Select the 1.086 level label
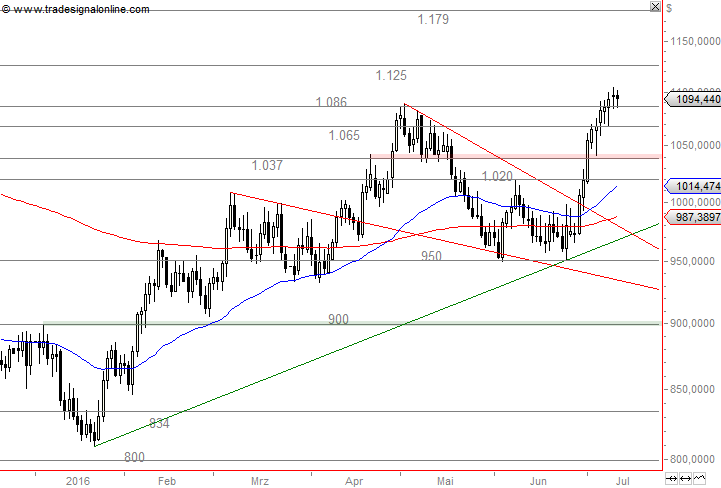This screenshot has width=721, height=488. coord(331,102)
